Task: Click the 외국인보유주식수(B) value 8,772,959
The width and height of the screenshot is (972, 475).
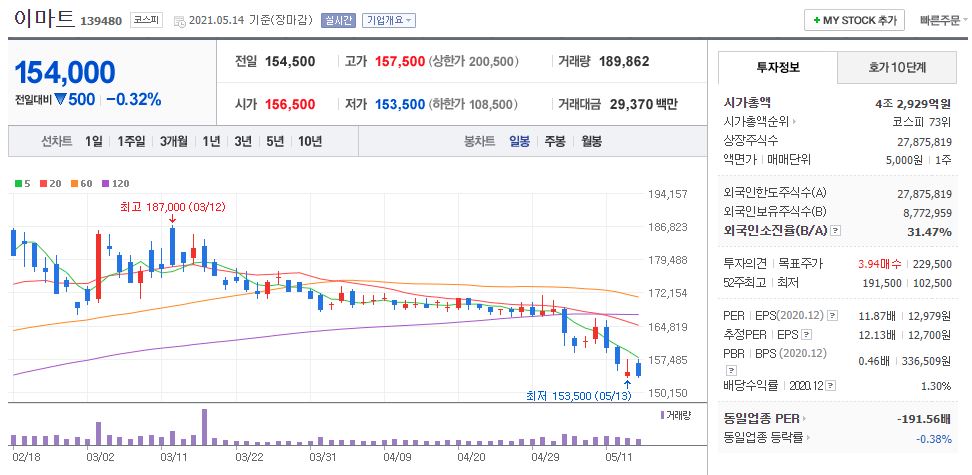Action: [927, 213]
